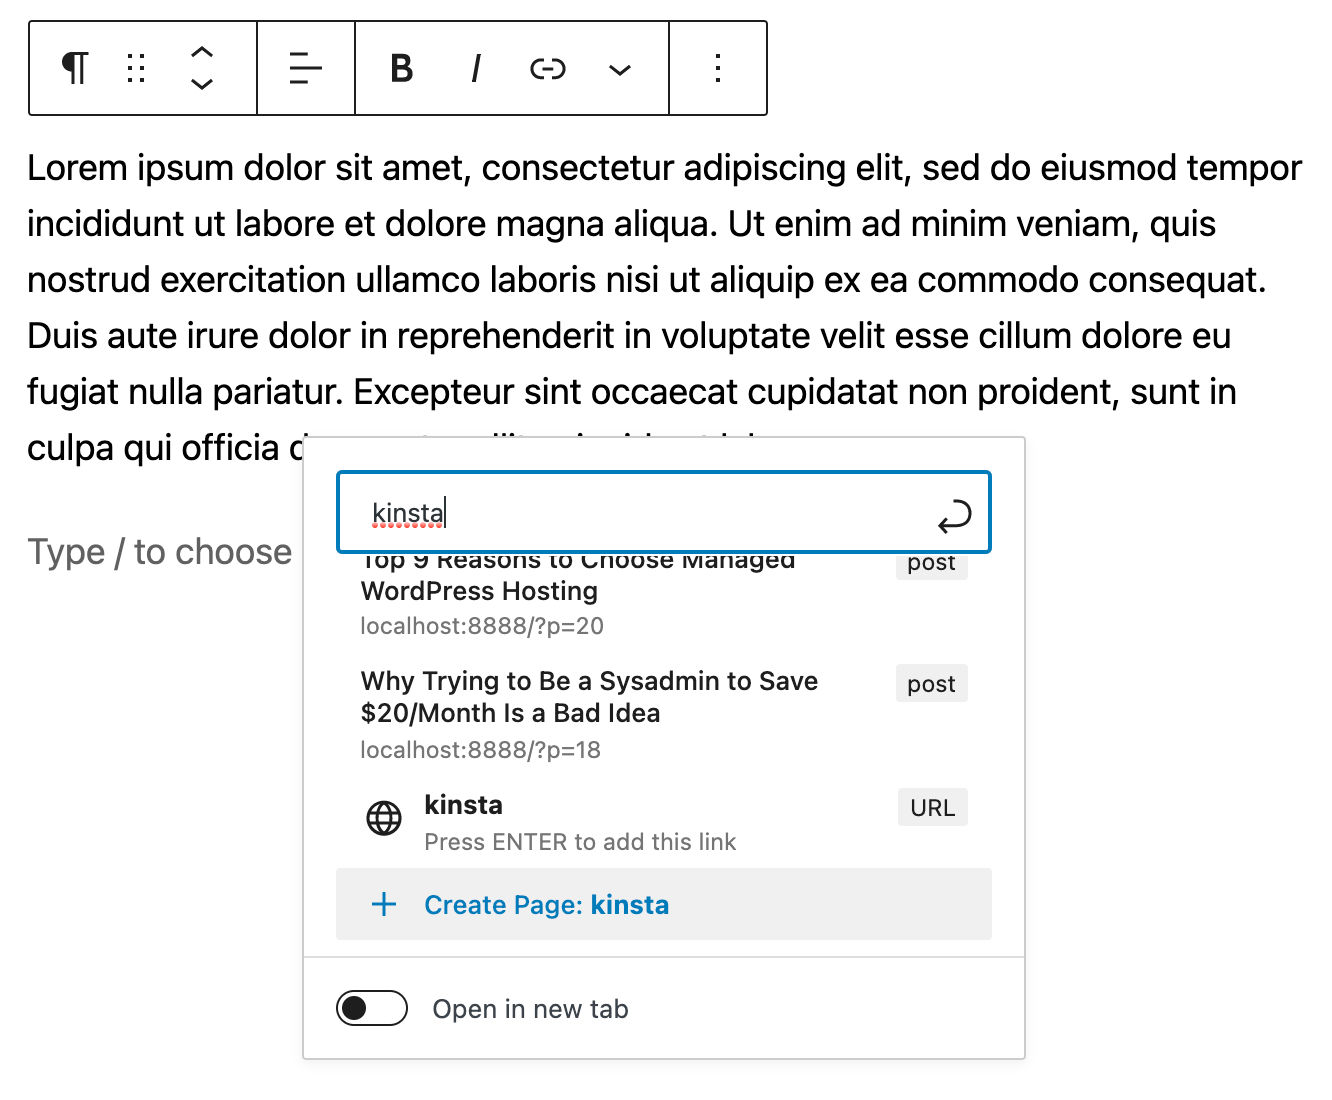Enable Open in new tab
Image resolution: width=1332 pixels, height=1100 pixels.
click(x=371, y=1008)
